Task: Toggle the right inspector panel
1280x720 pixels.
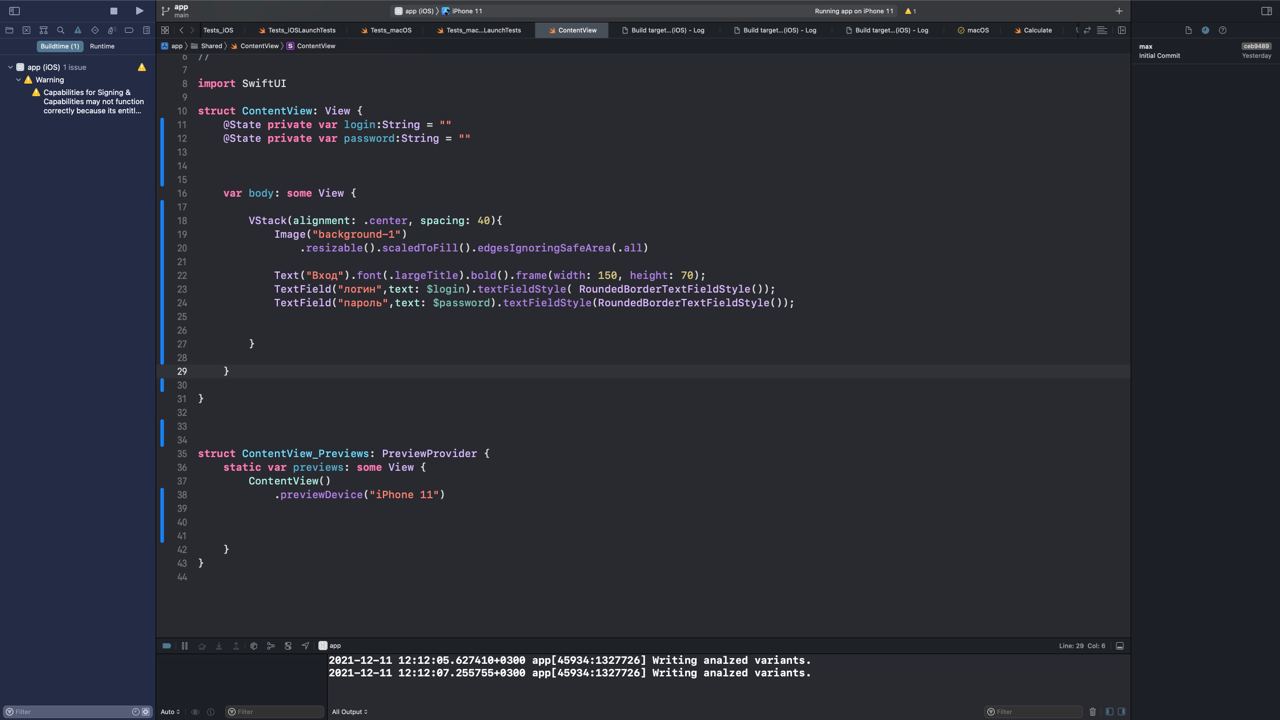Action: coord(1266,11)
